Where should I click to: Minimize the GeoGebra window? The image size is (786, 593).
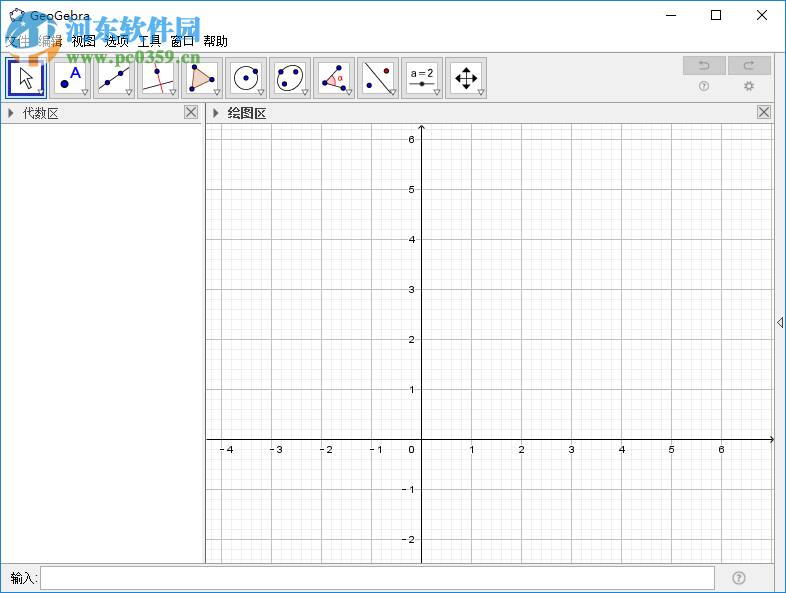point(671,16)
